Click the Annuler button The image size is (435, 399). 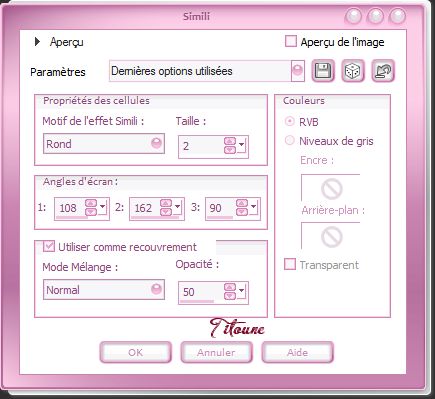[x=216, y=352]
